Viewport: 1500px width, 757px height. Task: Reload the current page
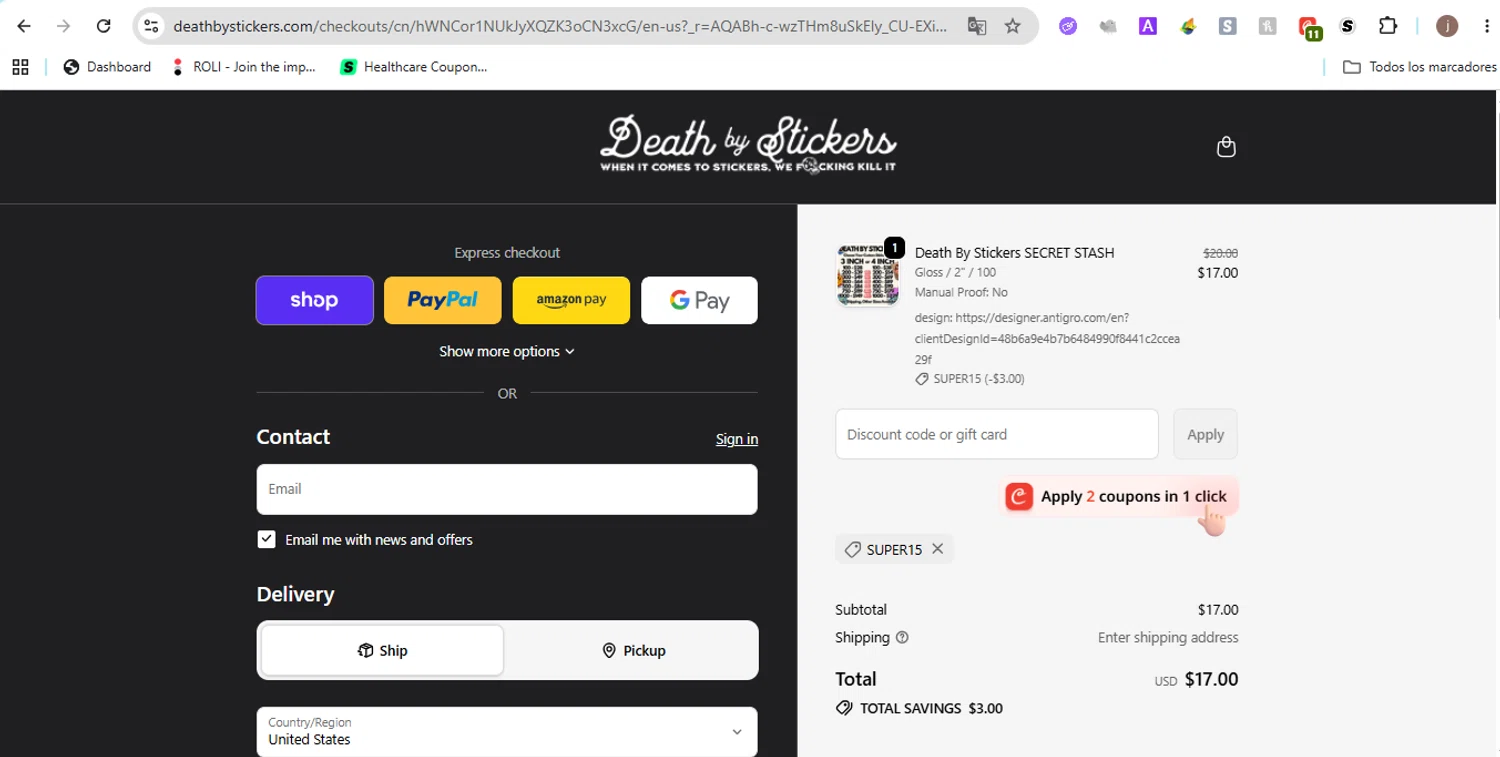(x=103, y=26)
